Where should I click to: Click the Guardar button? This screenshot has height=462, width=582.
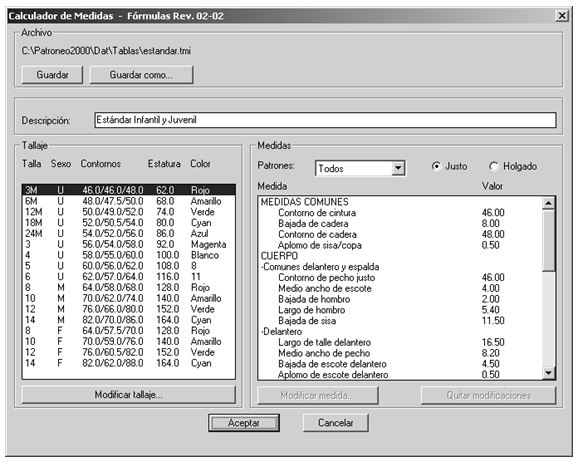point(52,75)
